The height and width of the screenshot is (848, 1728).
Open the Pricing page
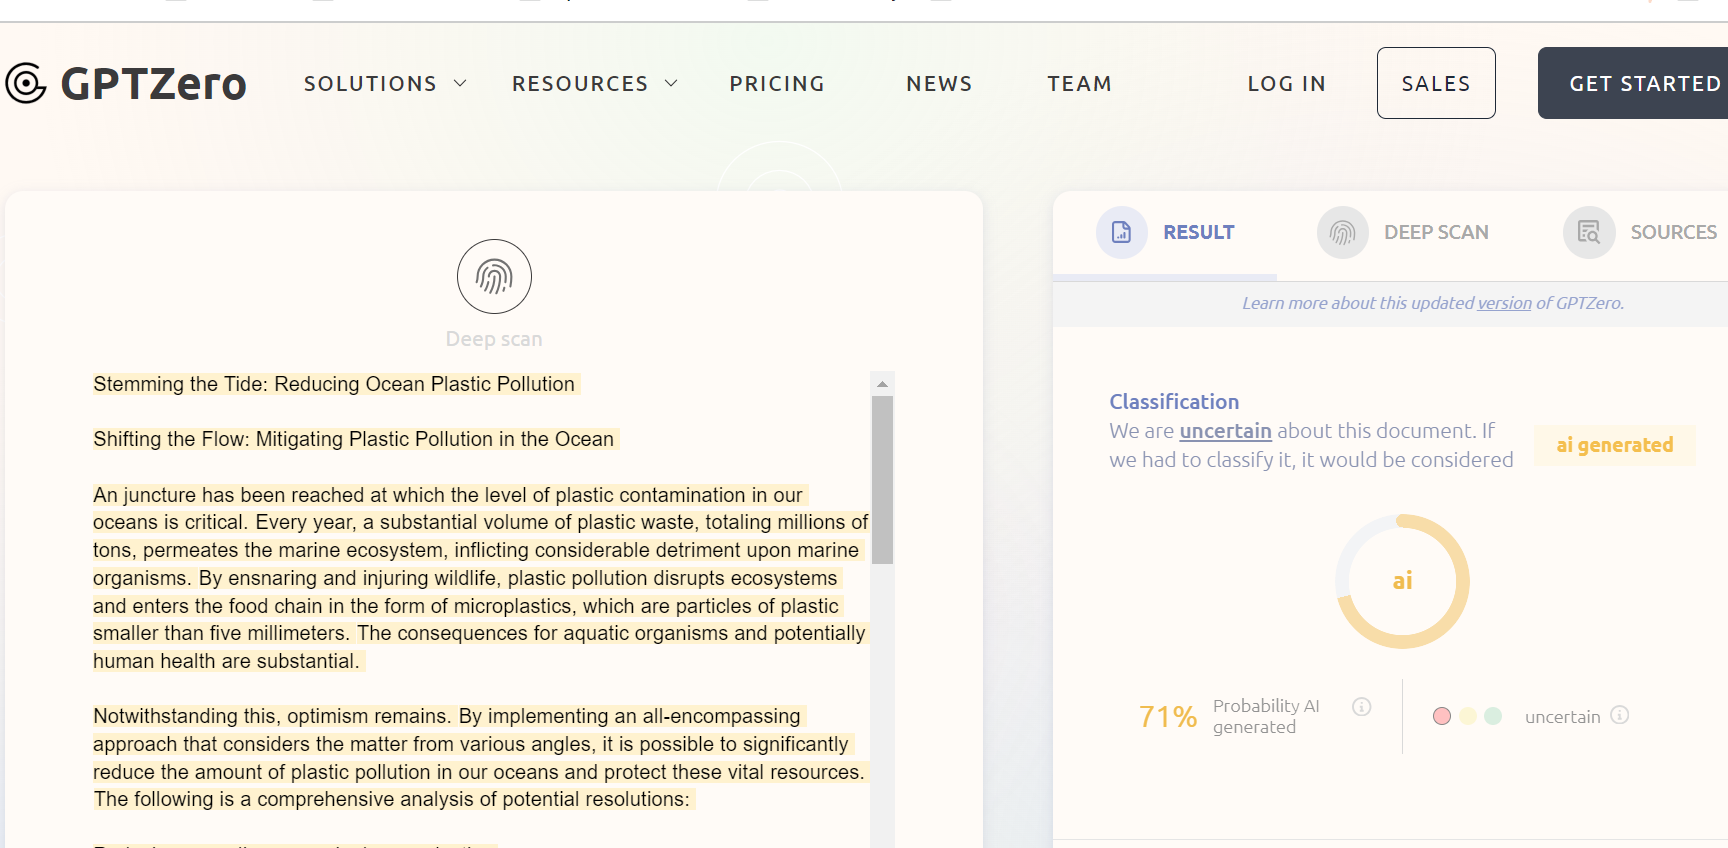[x=777, y=84]
